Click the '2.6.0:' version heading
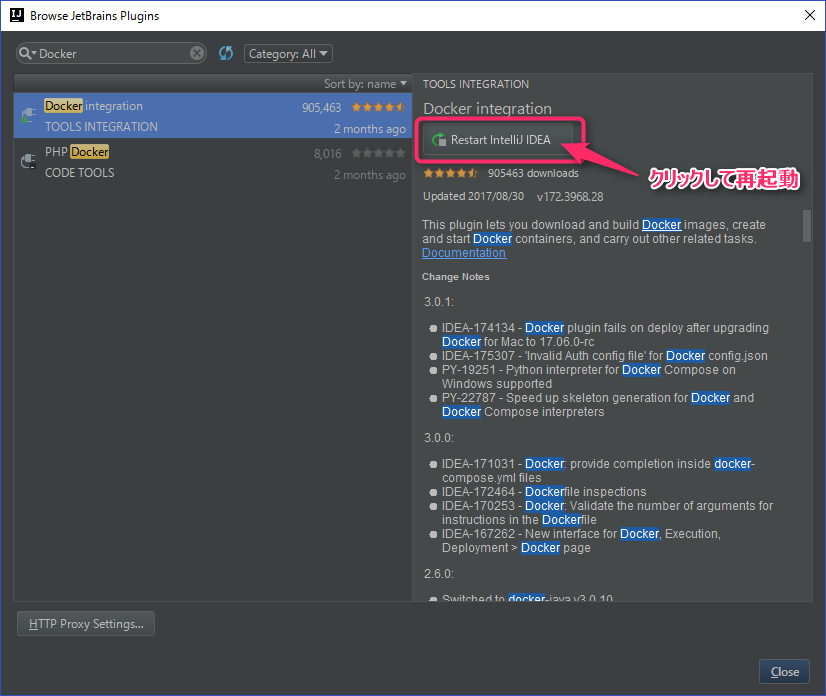This screenshot has width=826, height=696. 439,574
